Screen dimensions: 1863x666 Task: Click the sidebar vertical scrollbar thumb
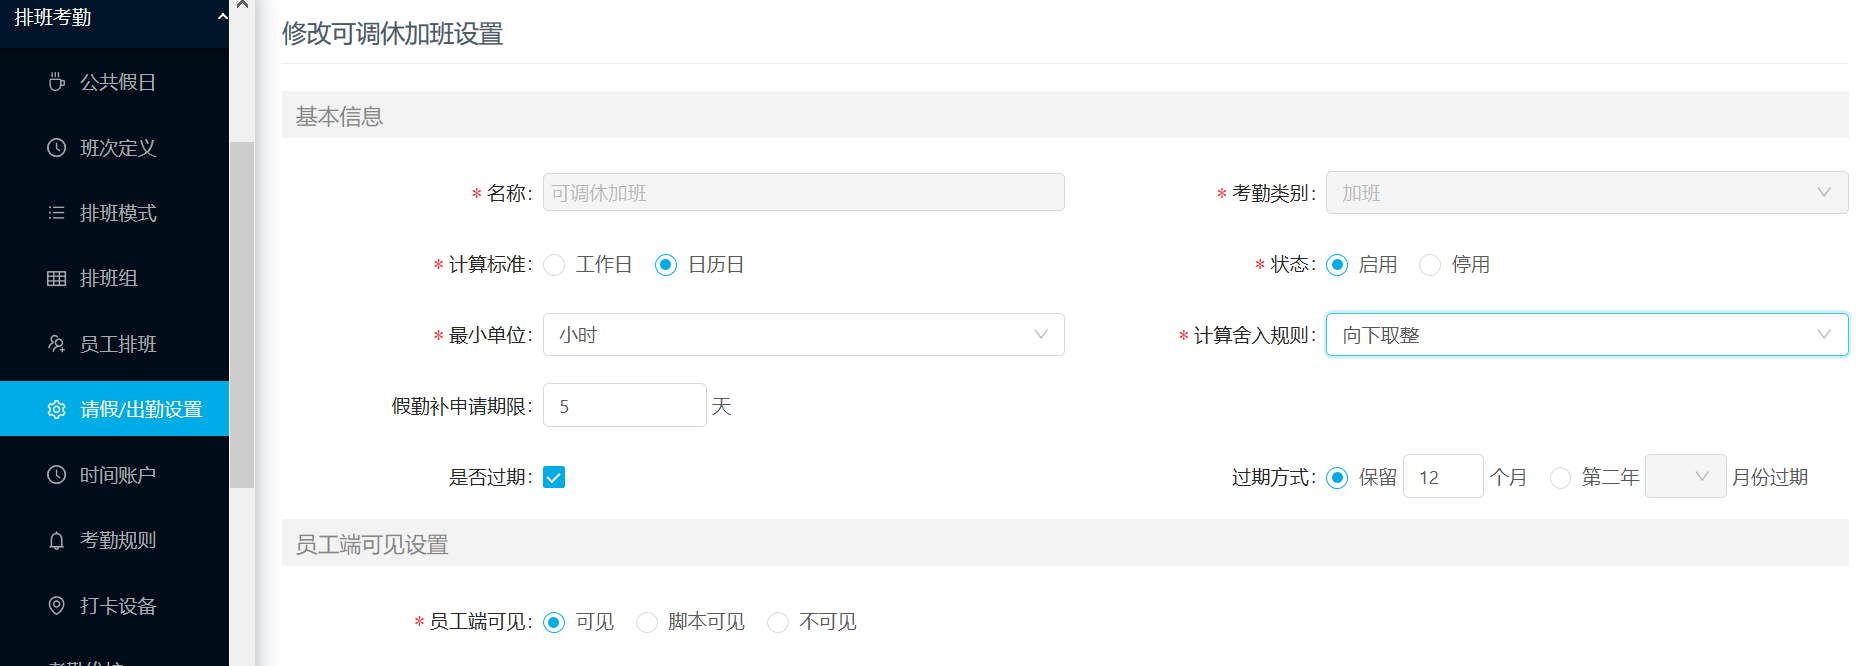pos(242,315)
